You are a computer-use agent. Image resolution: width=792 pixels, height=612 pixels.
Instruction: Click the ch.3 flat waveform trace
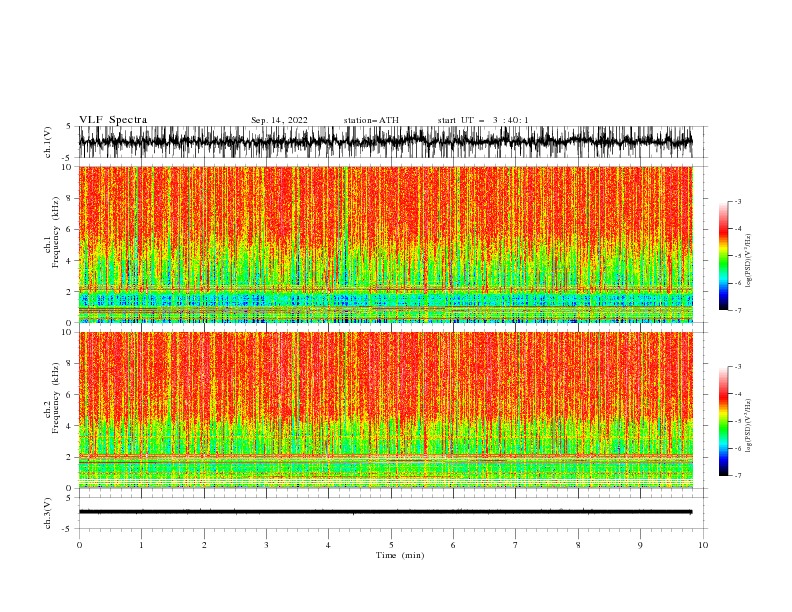tap(385, 512)
